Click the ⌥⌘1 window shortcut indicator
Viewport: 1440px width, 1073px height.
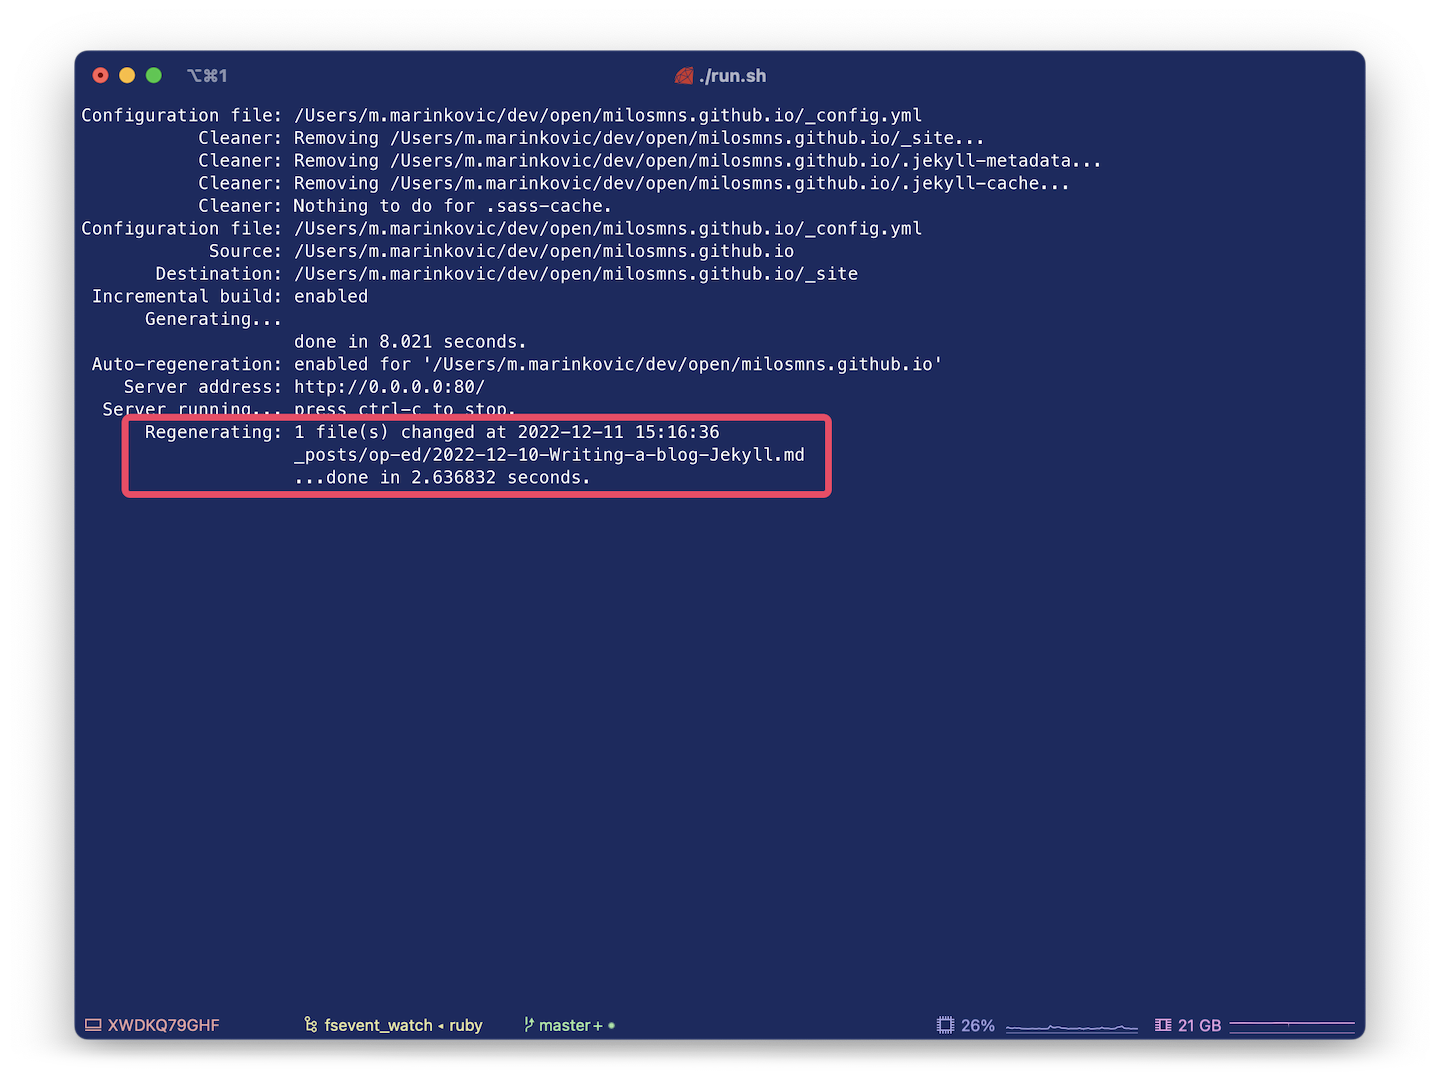pos(207,76)
